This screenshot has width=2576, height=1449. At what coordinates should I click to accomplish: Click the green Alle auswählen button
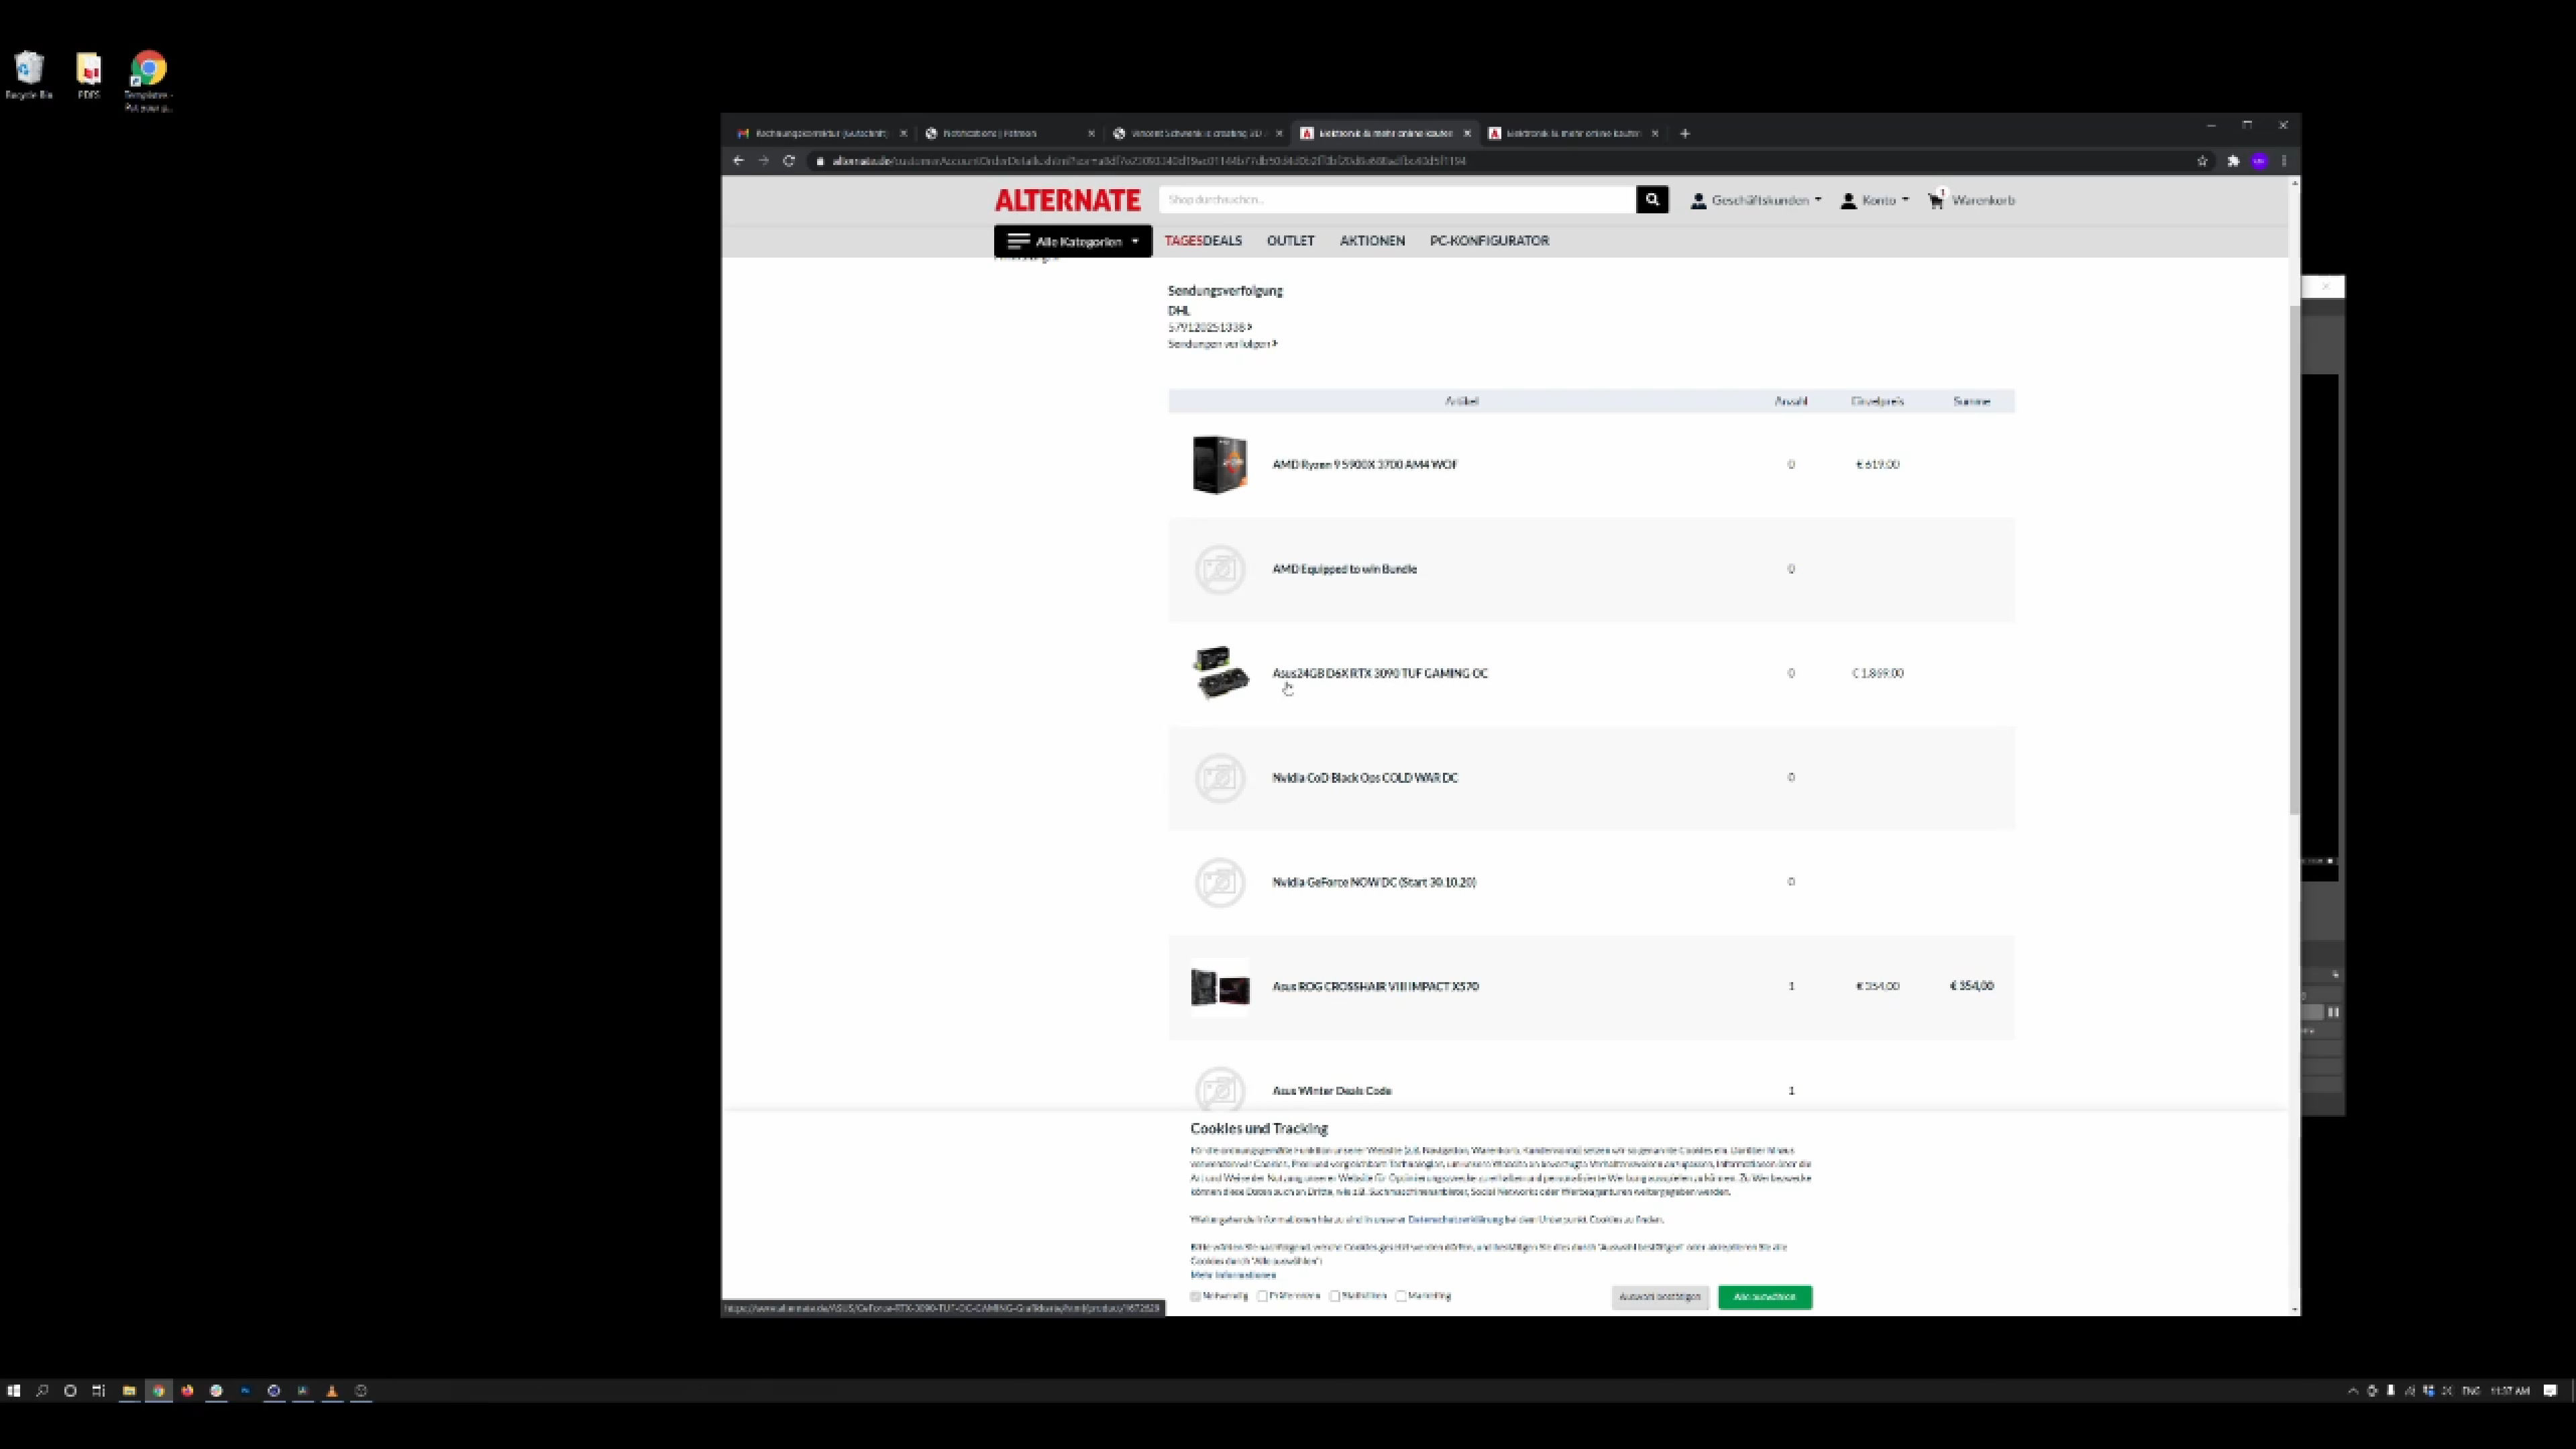coord(1764,1297)
